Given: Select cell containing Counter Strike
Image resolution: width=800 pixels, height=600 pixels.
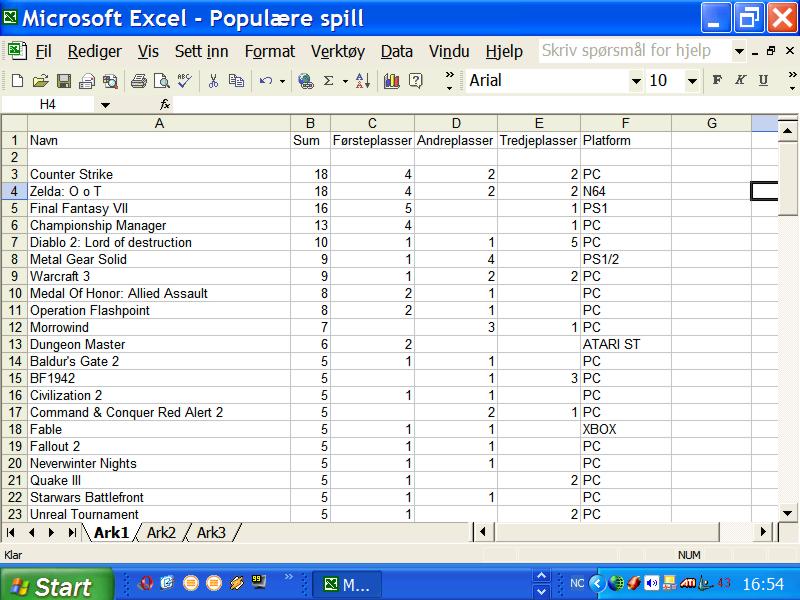Looking at the screenshot, I should pos(159,174).
